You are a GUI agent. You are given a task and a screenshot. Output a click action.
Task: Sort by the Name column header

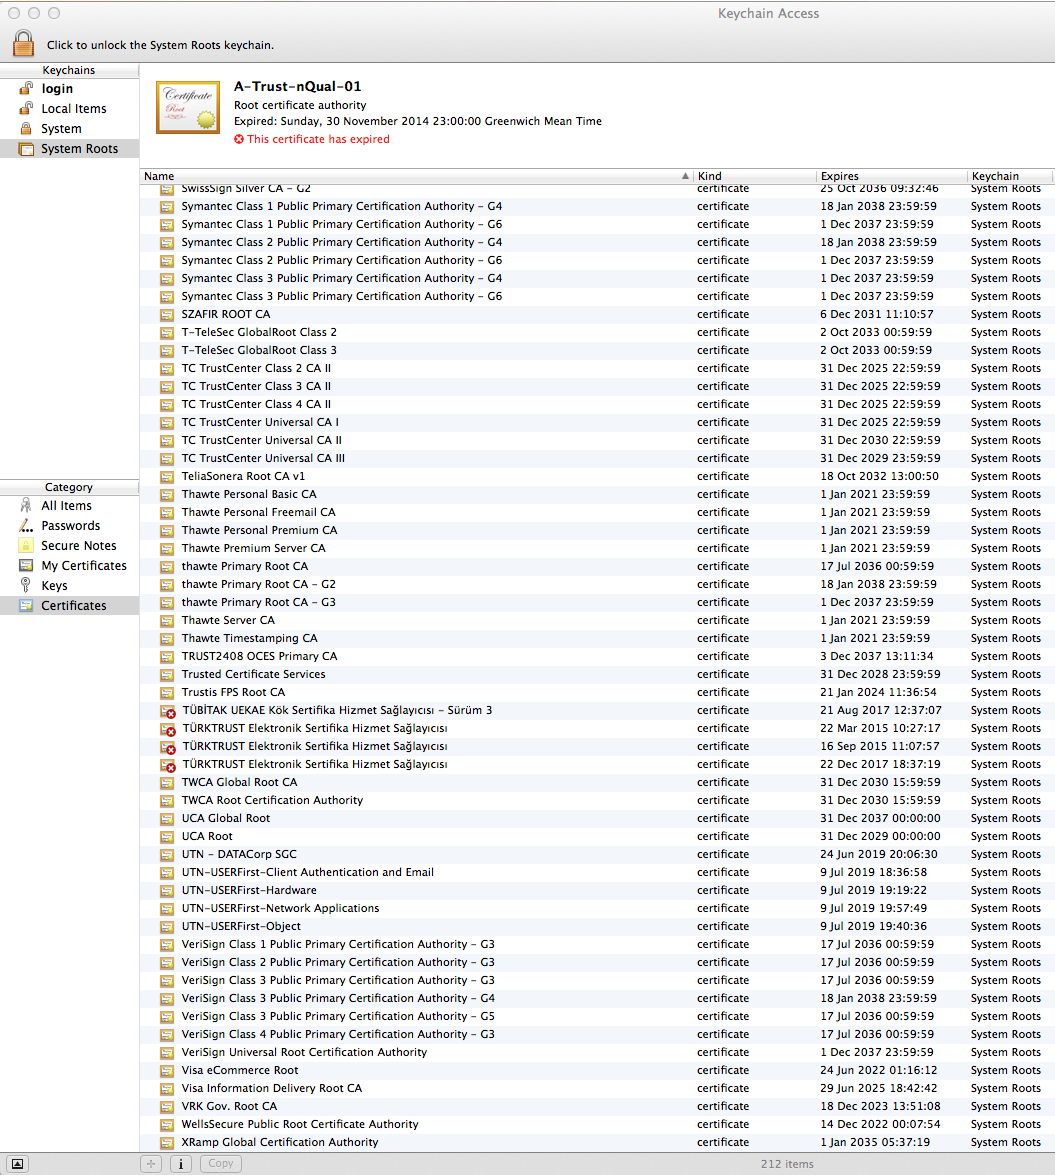tap(417, 176)
